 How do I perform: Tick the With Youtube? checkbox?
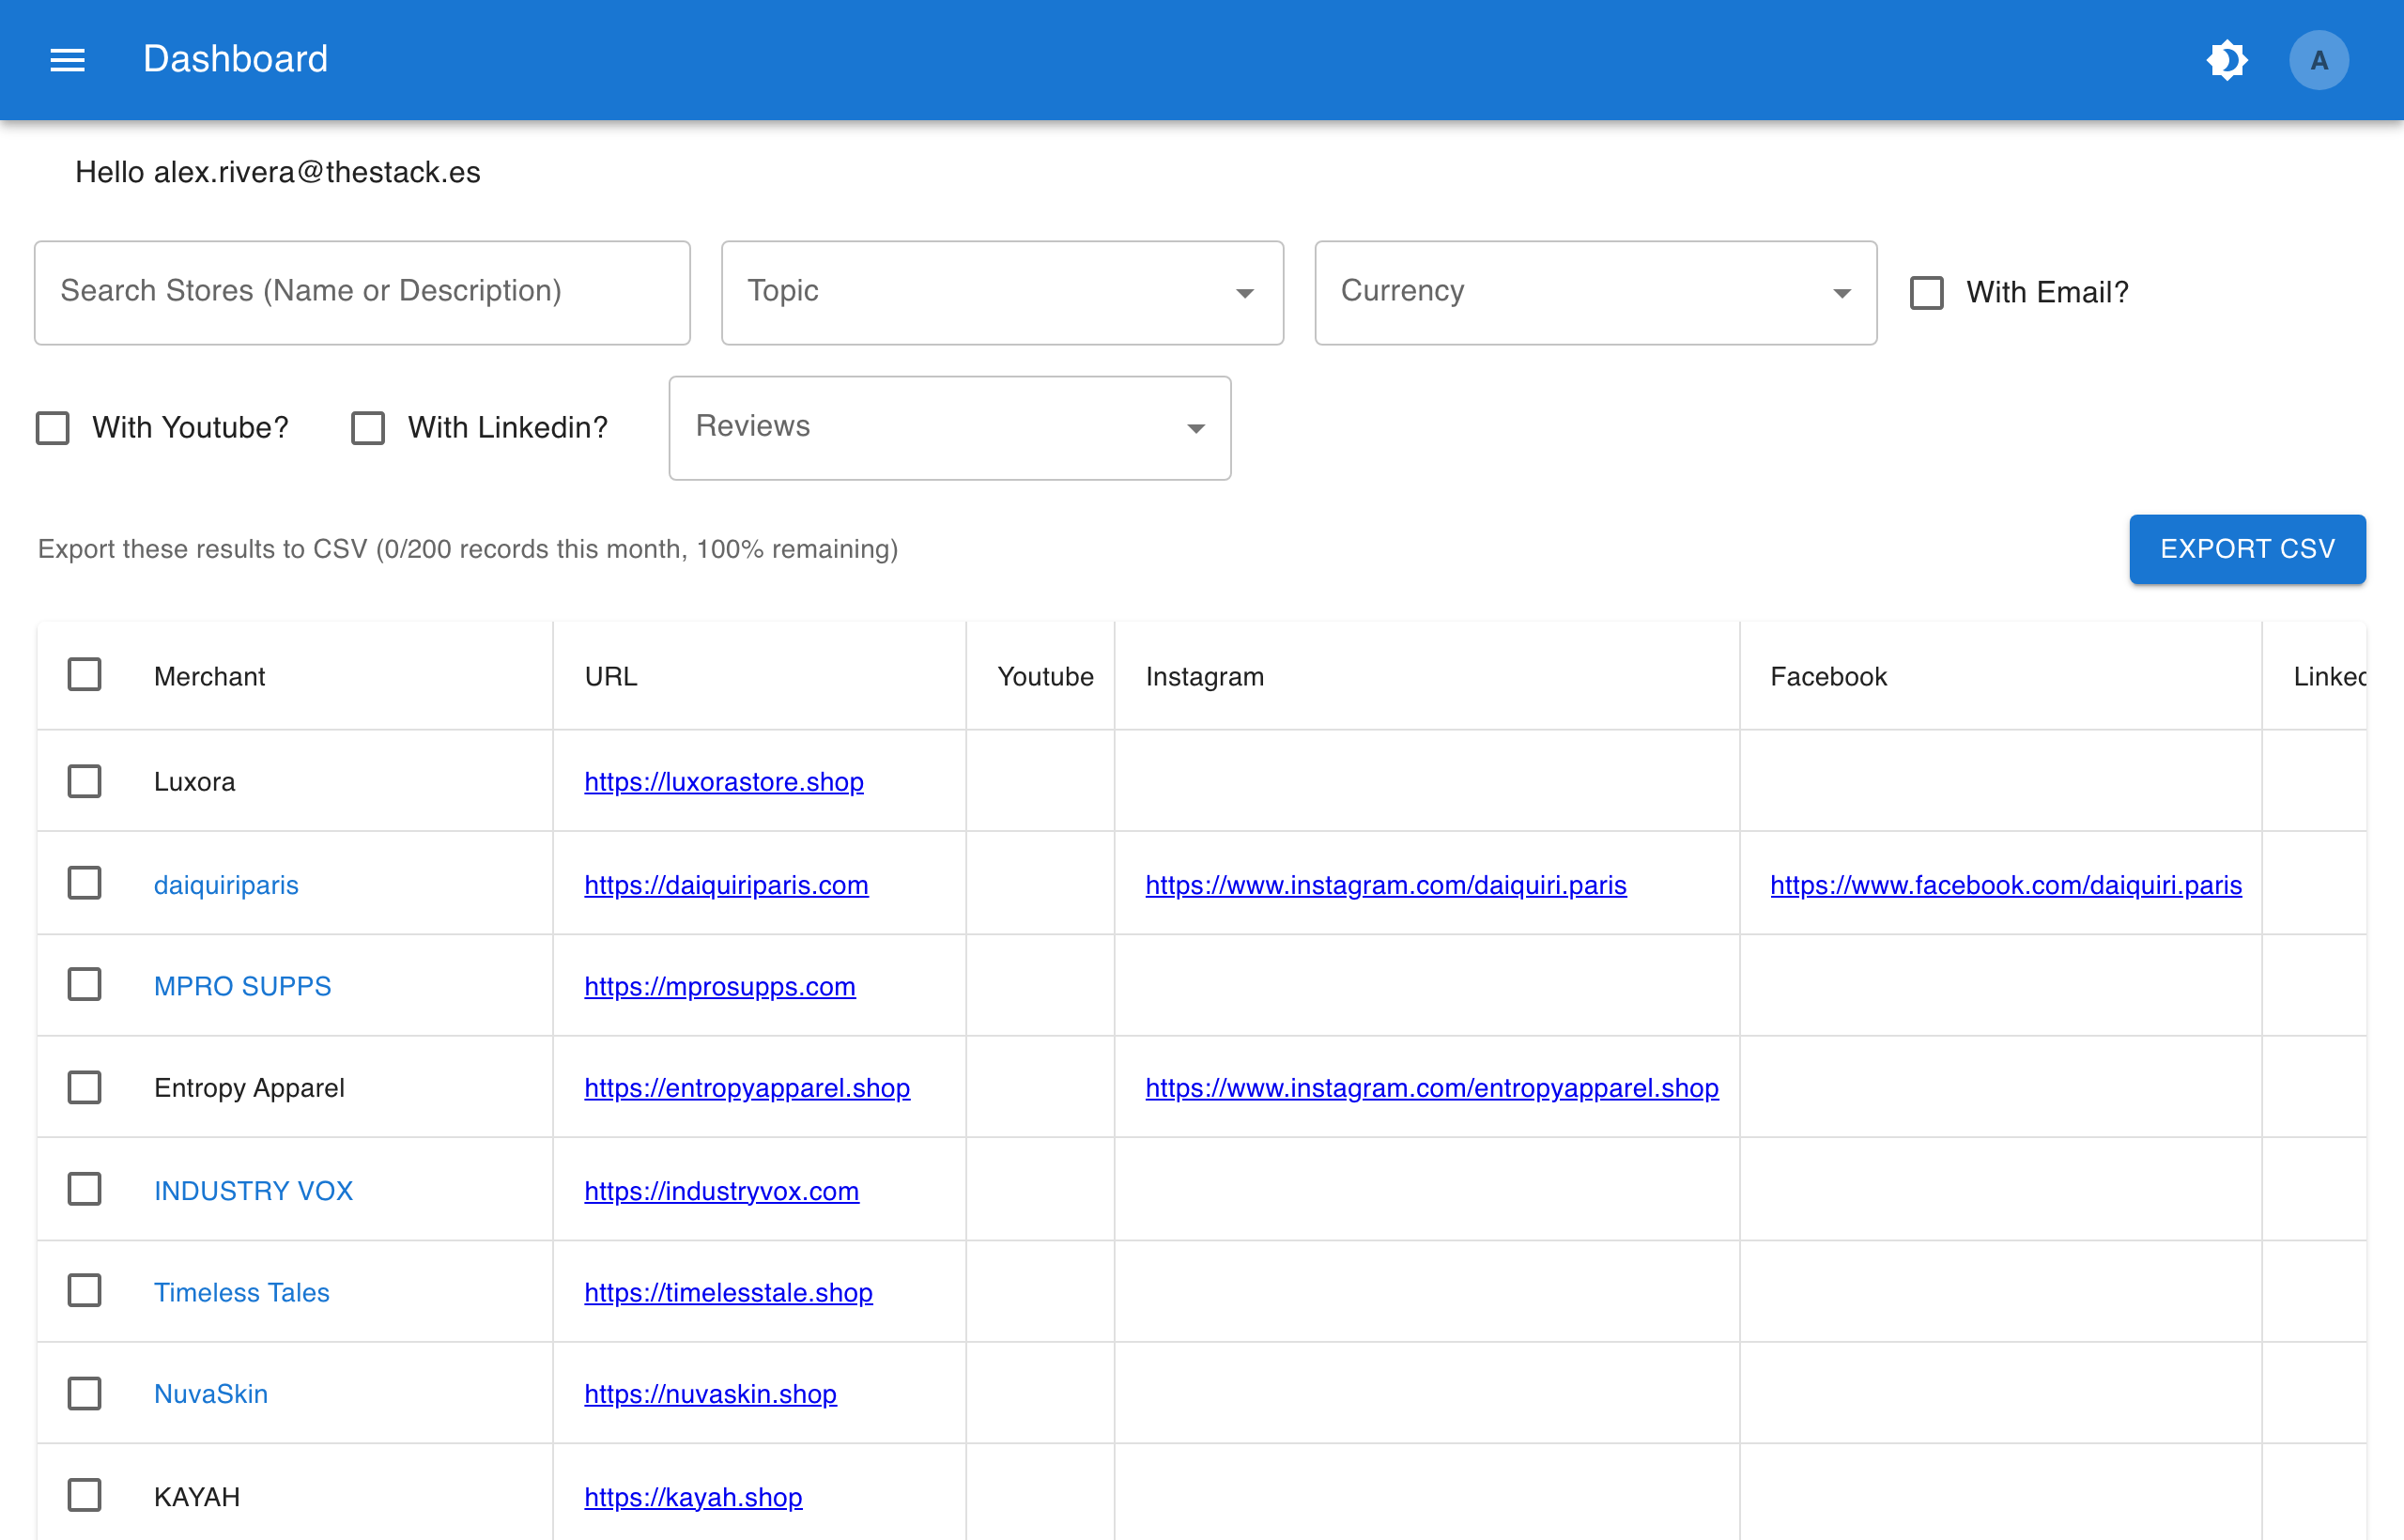tap(52, 428)
